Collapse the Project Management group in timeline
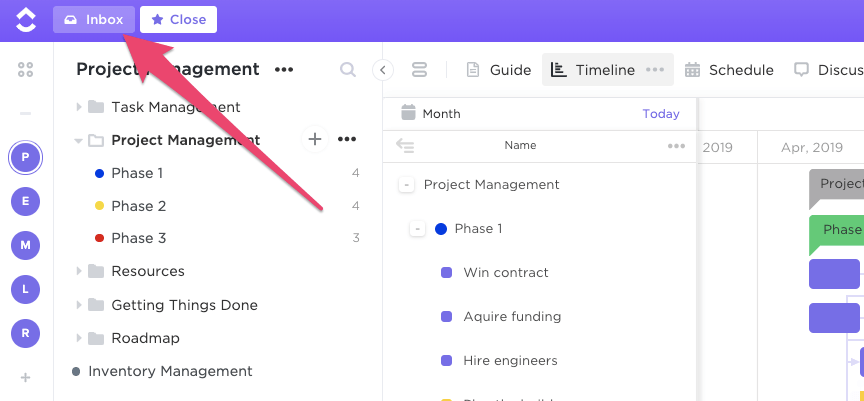 [406, 185]
